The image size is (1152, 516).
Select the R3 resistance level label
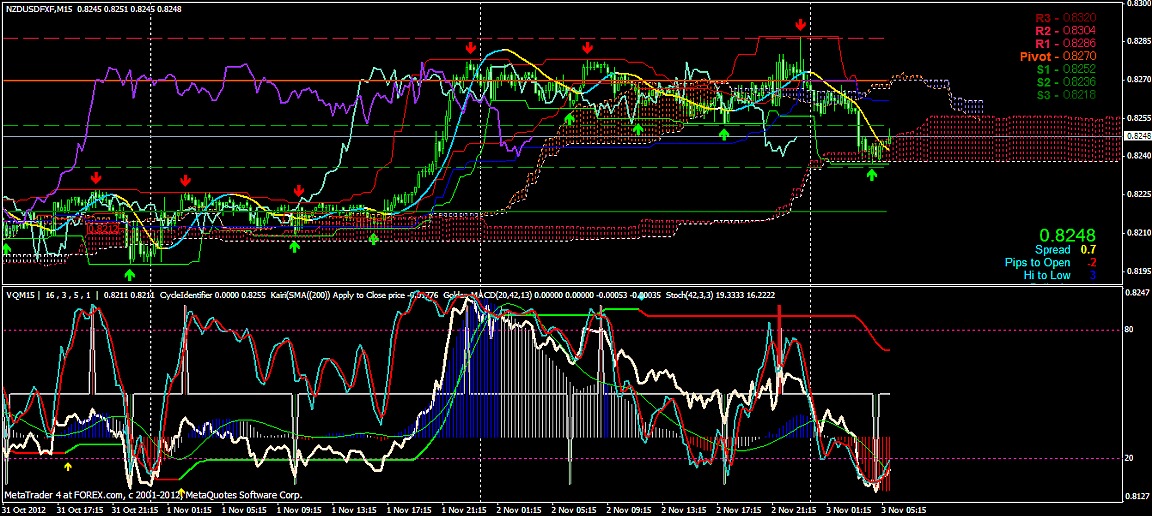pyautogui.click(x=1065, y=18)
